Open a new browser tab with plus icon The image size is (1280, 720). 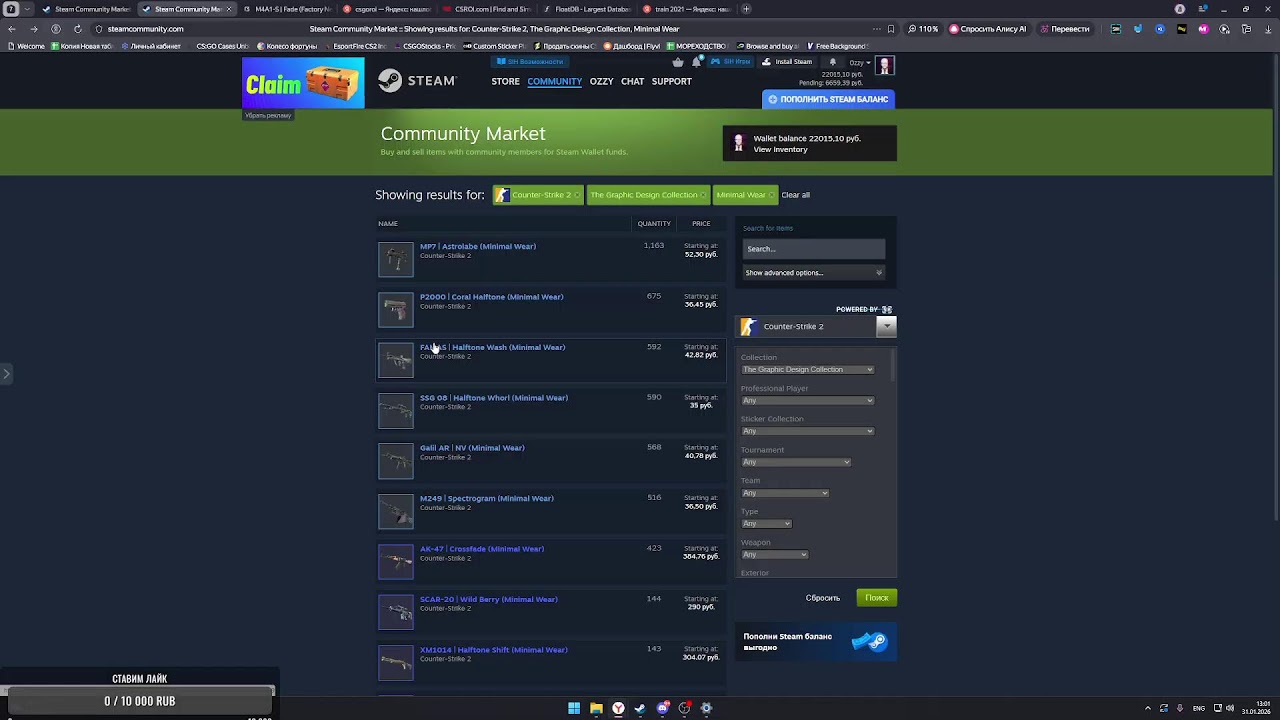click(746, 9)
